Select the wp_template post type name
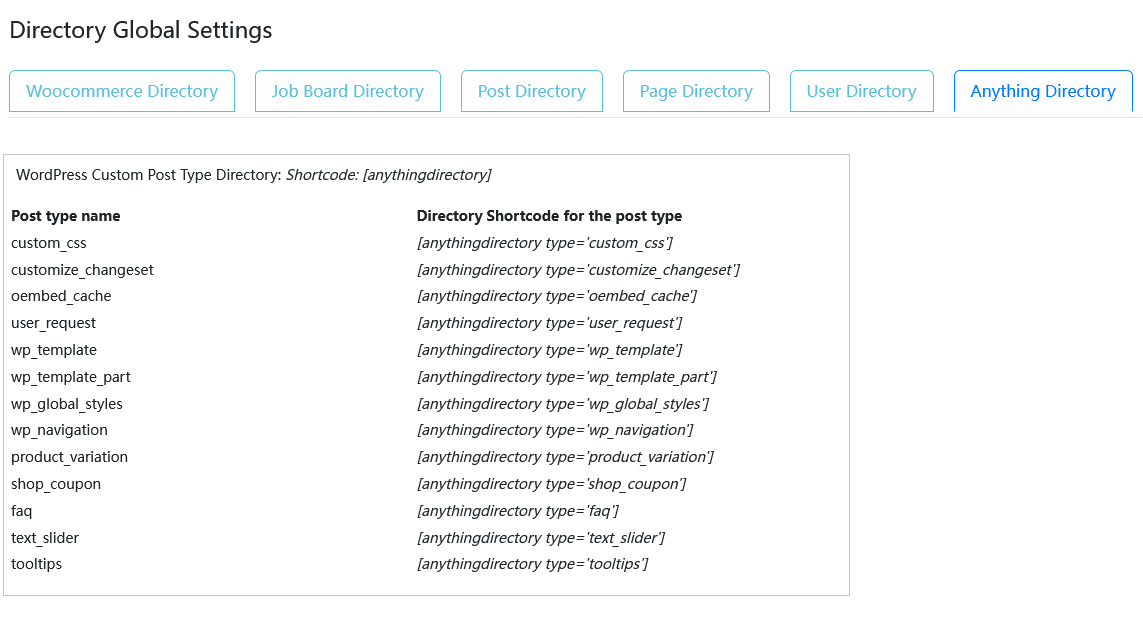Screen dimensions: 1143x622 [x=54, y=350]
